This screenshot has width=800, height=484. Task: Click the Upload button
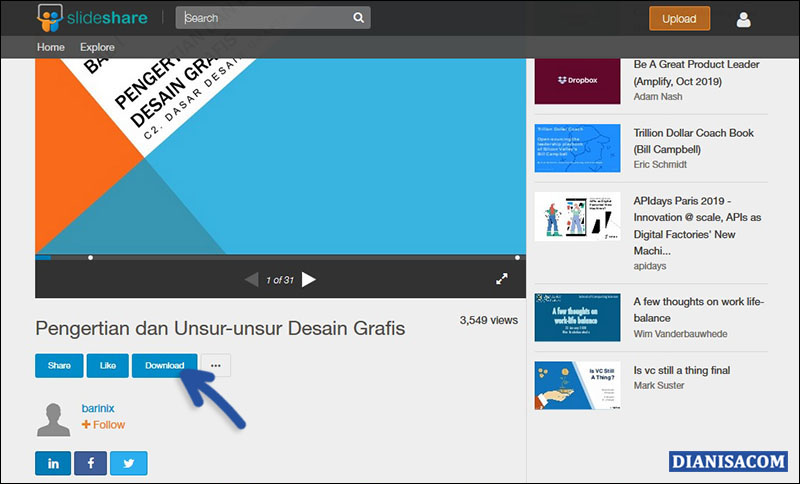(679, 19)
